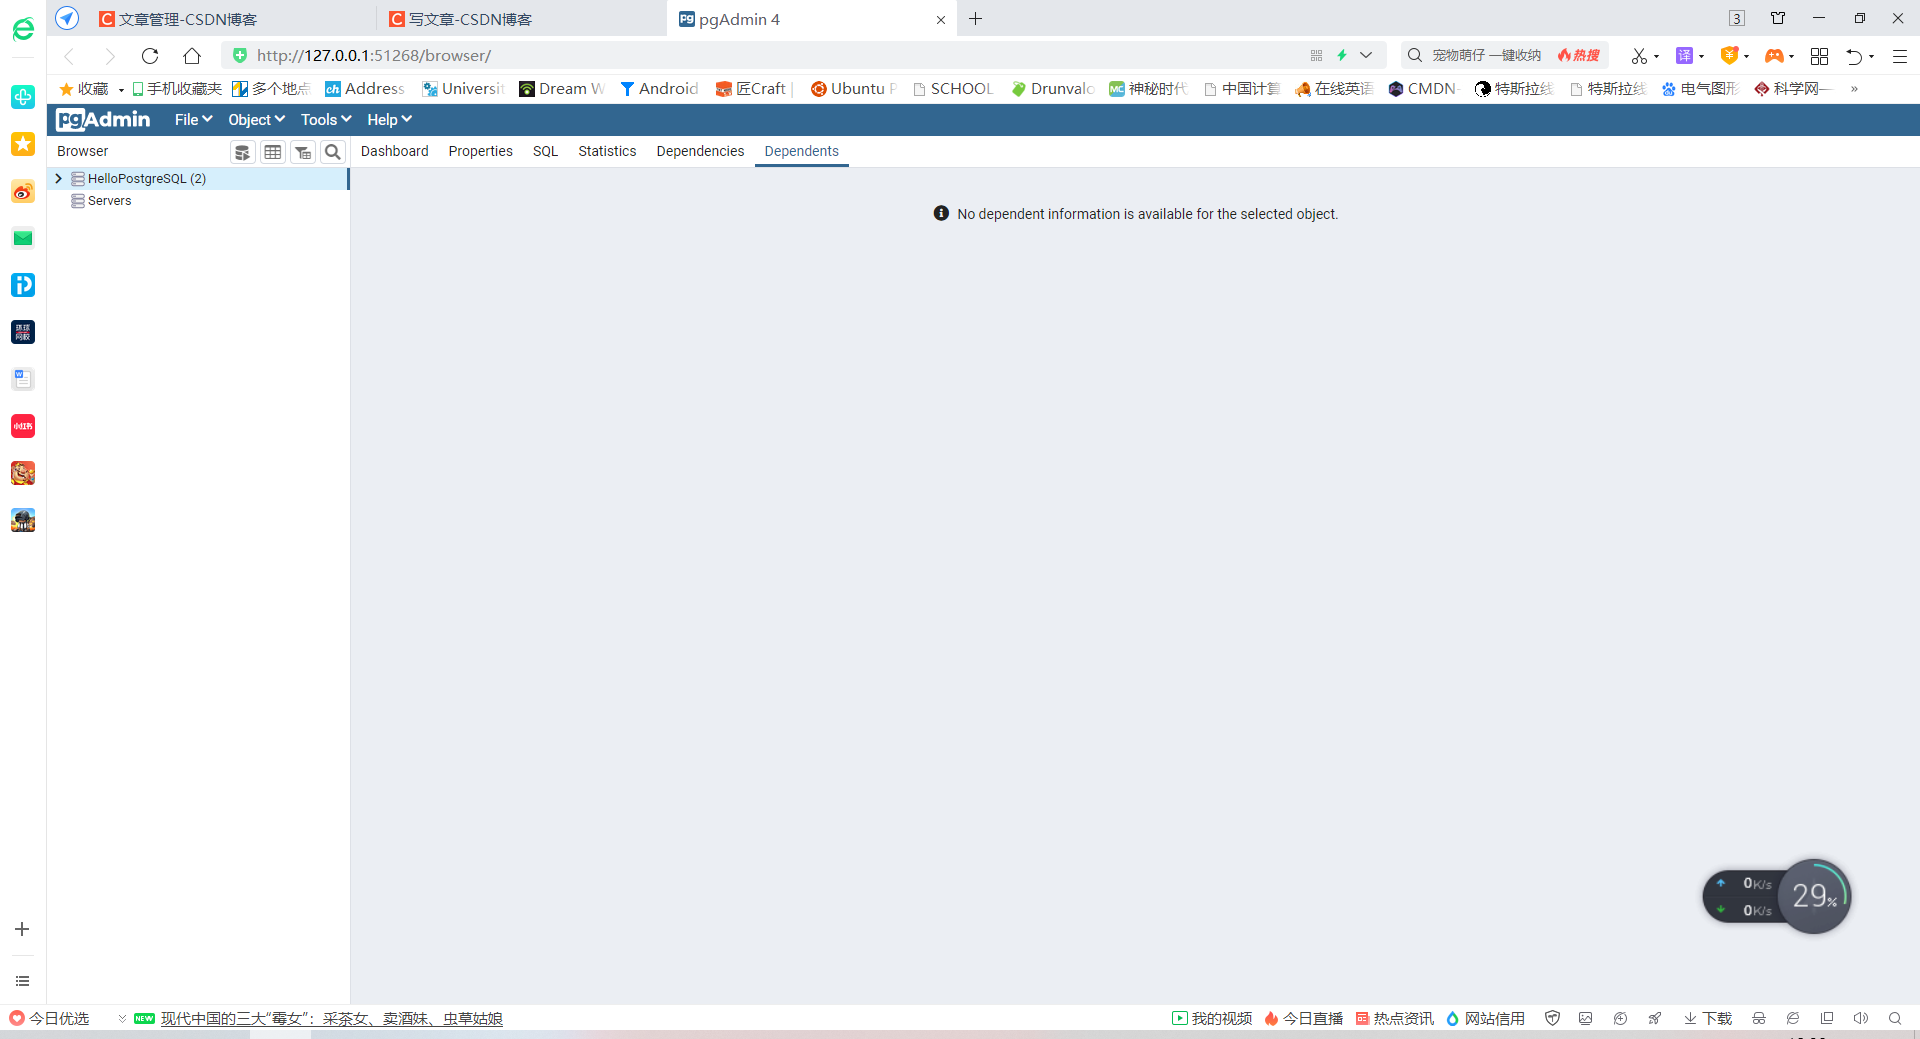Add a sidebar app with plus icon
The height and width of the screenshot is (1039, 1920).
pos(22,929)
